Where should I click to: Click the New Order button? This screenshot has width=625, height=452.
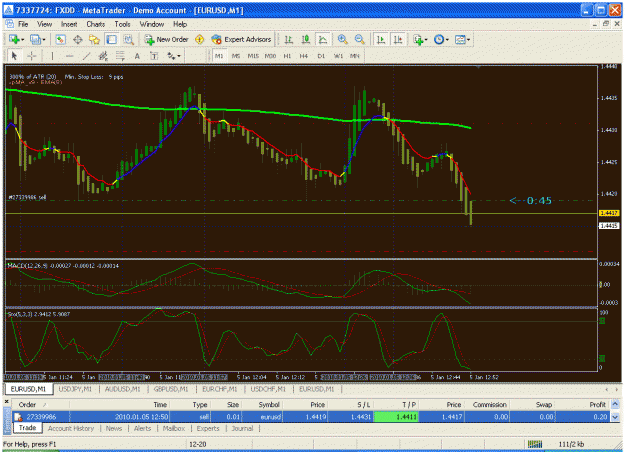[x=167, y=39]
